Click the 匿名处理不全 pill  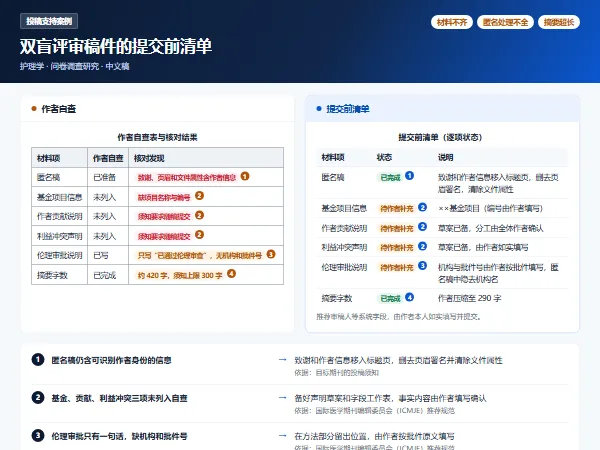[x=505, y=22]
